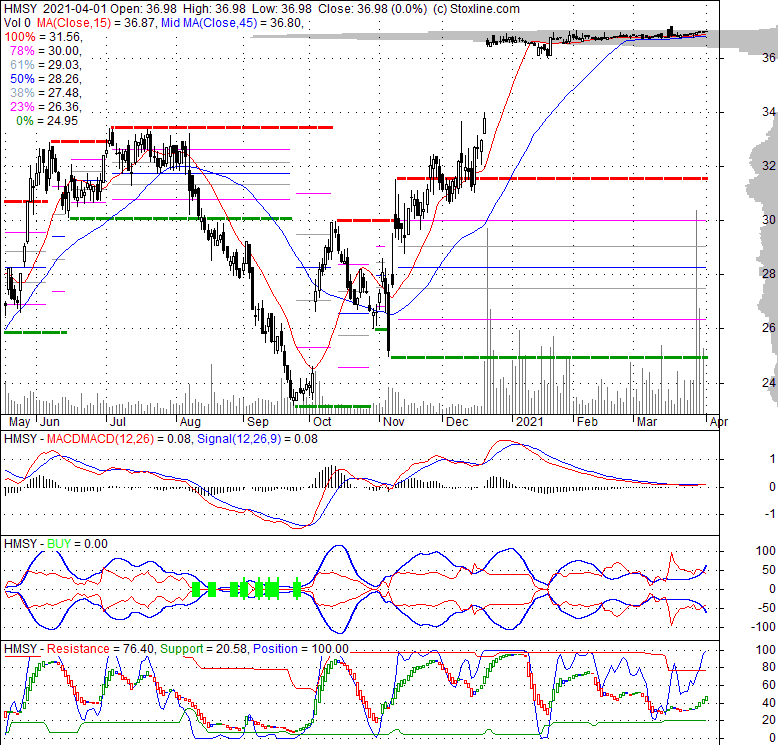This screenshot has width=780, height=745.
Task: Click the HMSY ticker title text
Action: (x=20, y=9)
